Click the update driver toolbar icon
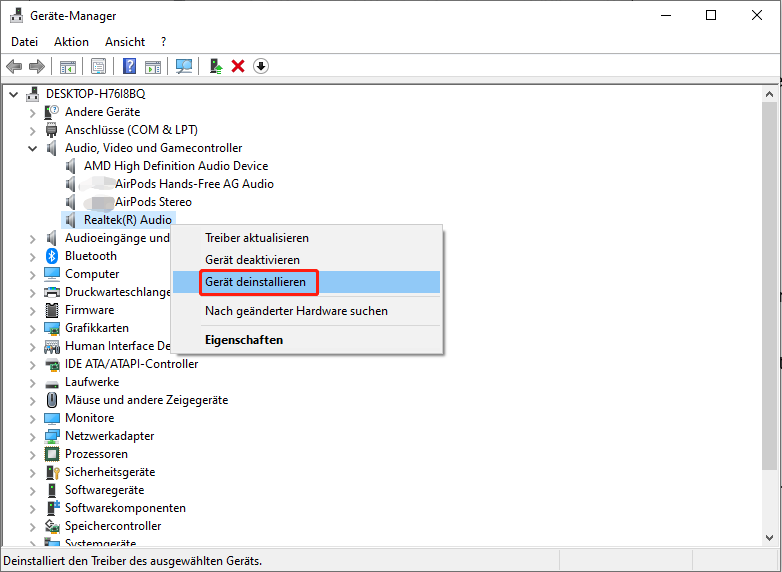Screen dimensions: 782x572 click(x=215, y=66)
